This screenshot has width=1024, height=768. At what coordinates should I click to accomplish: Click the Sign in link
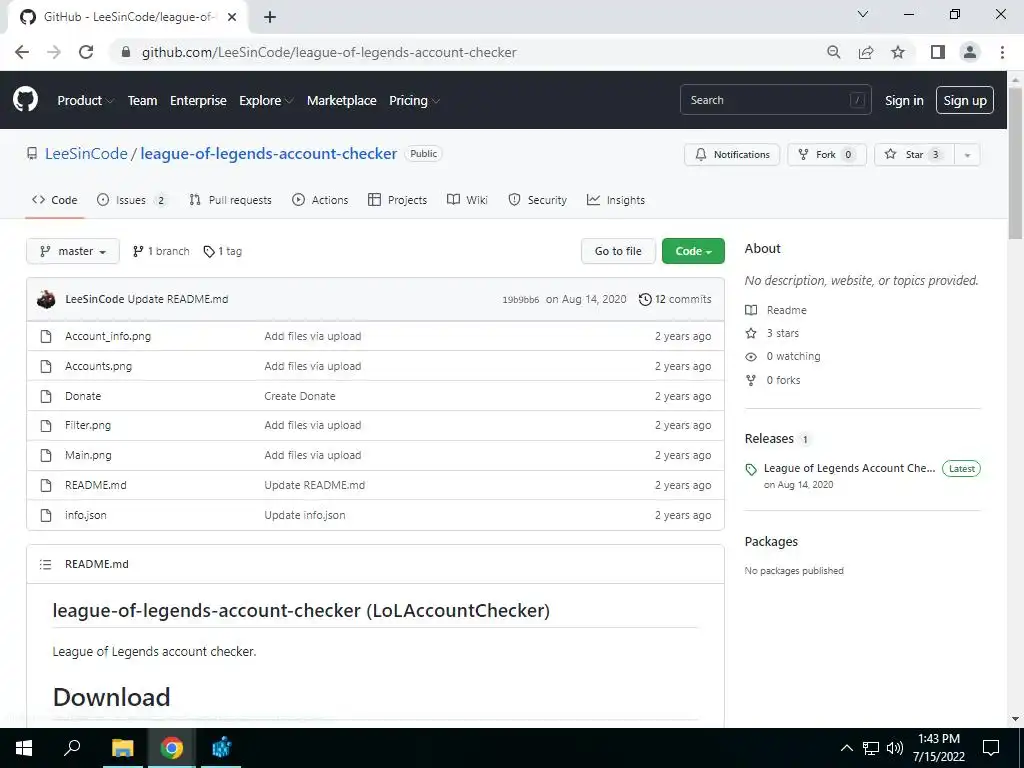(x=904, y=101)
